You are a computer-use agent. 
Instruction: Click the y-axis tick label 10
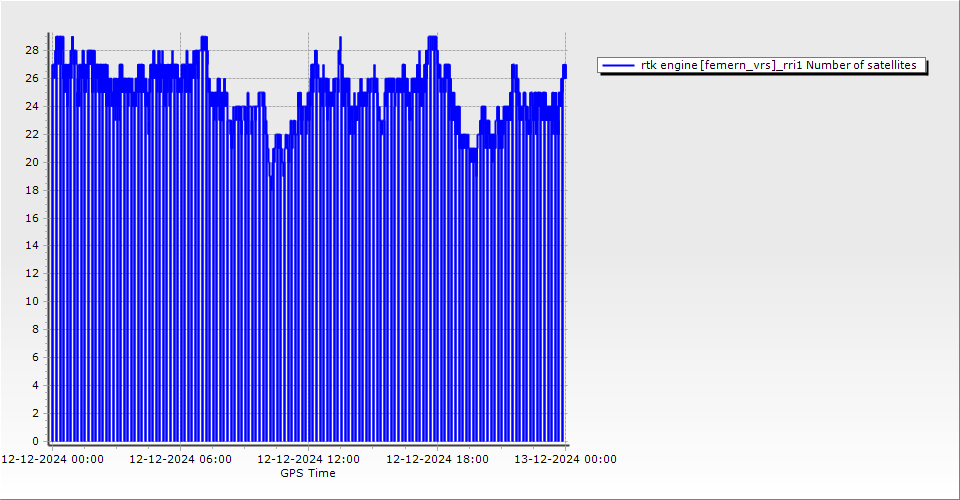(32, 301)
